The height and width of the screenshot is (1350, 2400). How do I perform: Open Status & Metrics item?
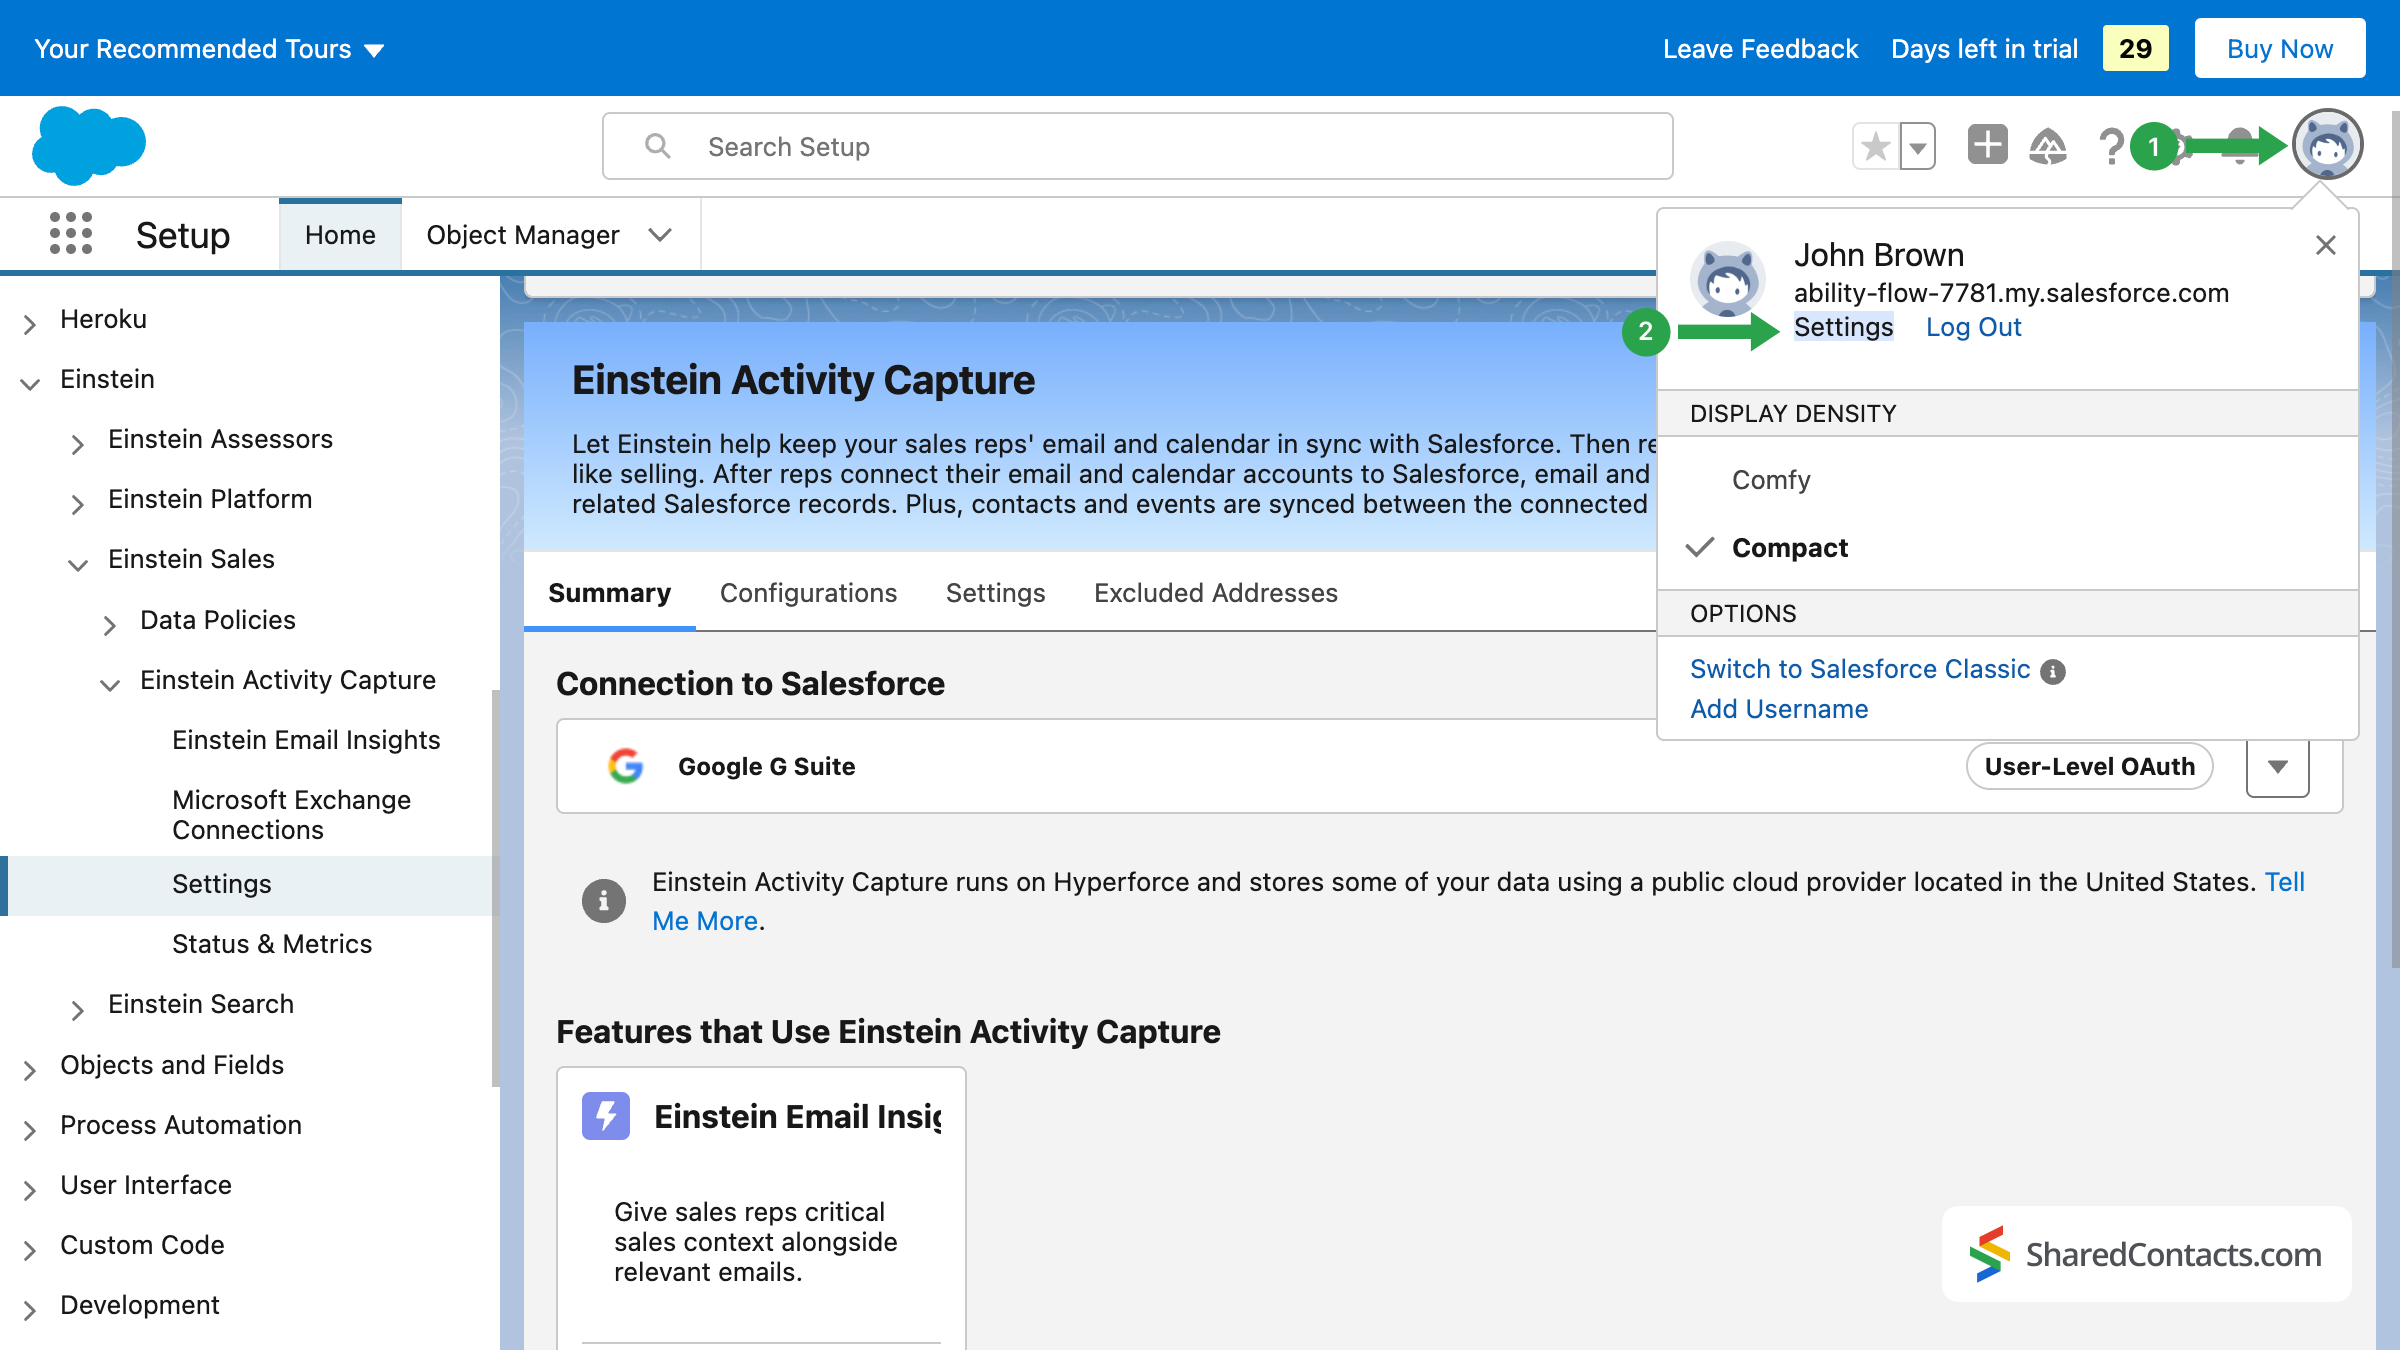272,944
